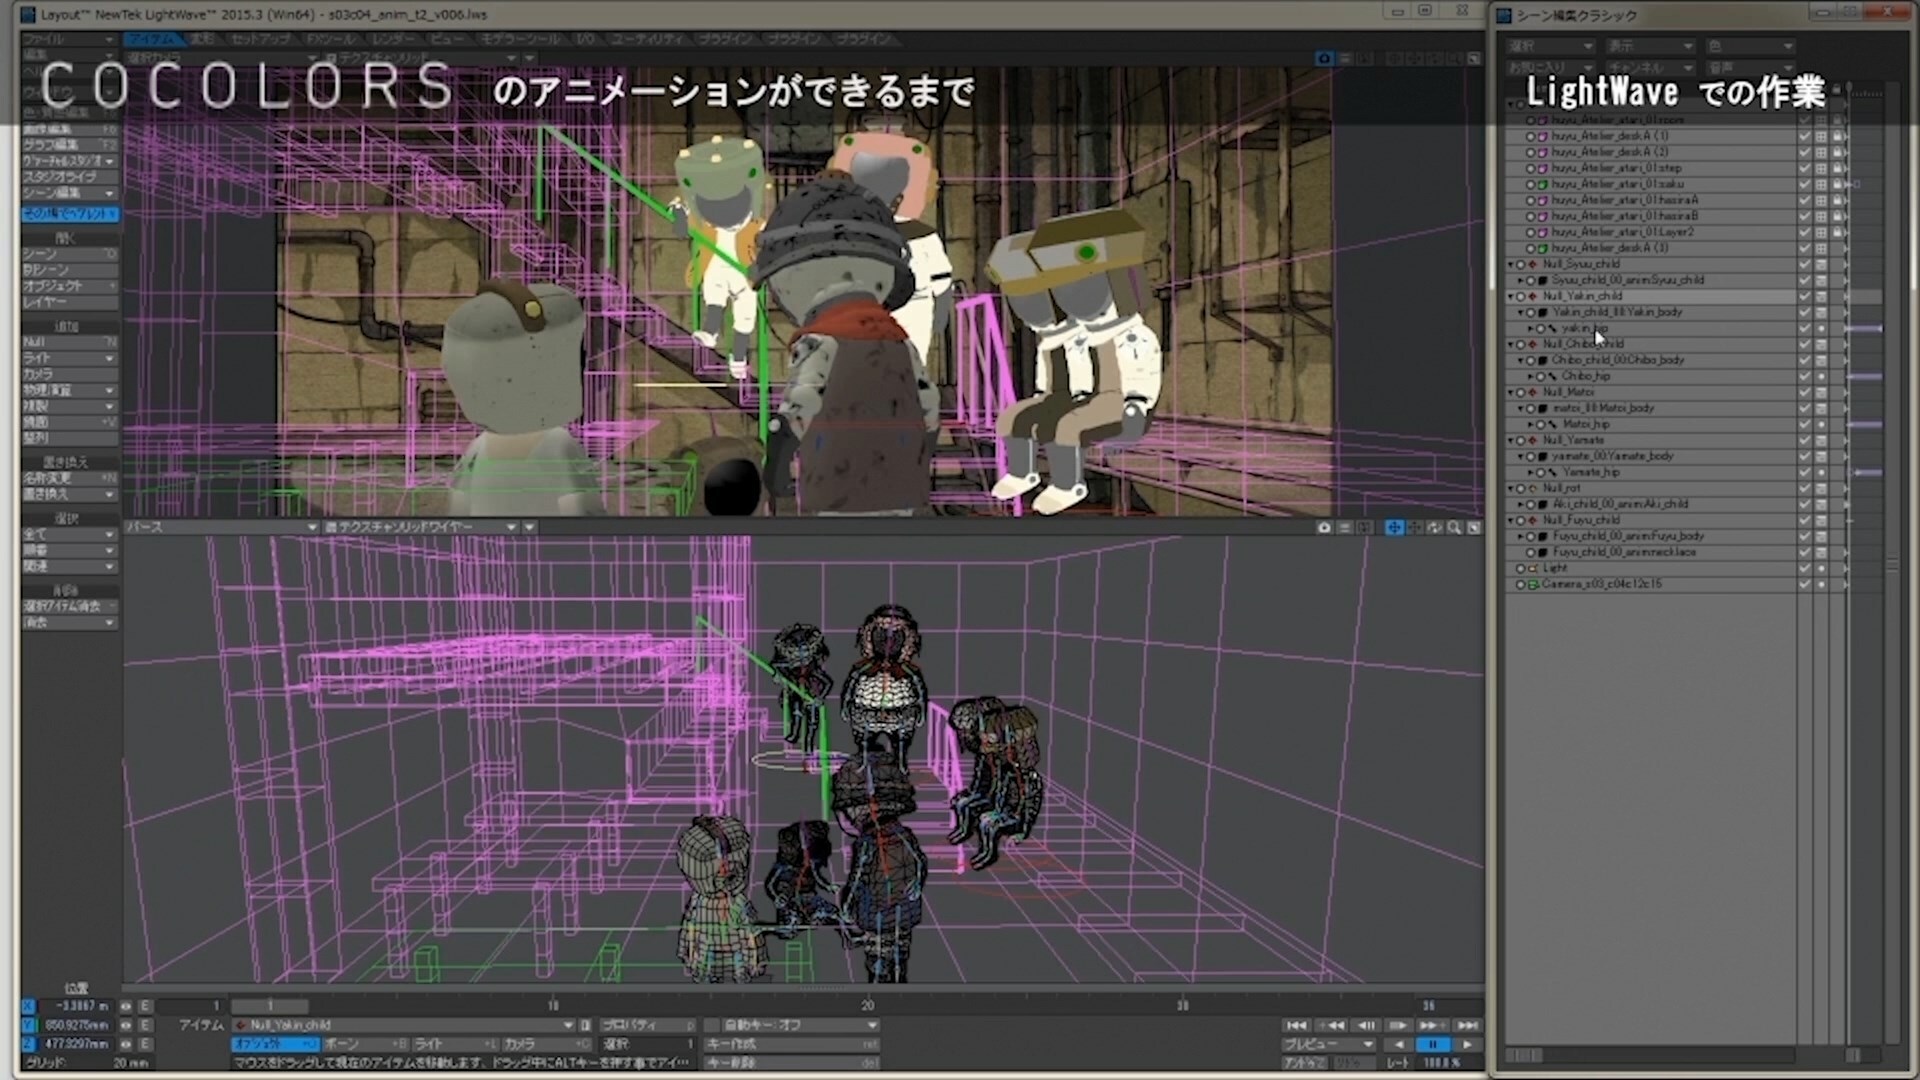1920x1080 pixels.
Task: Rewind to the first frame
Action: 1296,1025
